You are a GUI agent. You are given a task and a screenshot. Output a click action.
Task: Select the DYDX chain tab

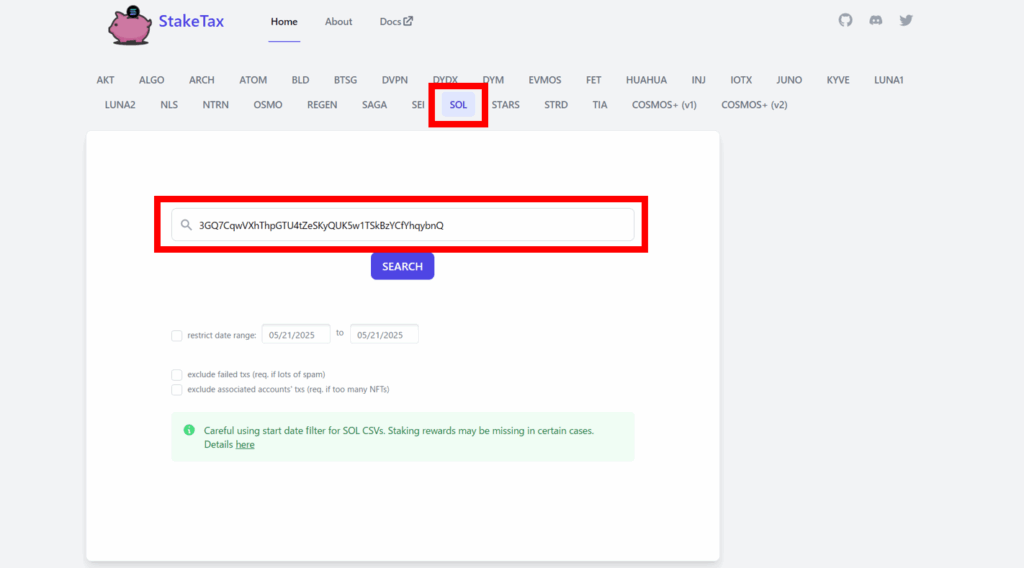tap(445, 80)
